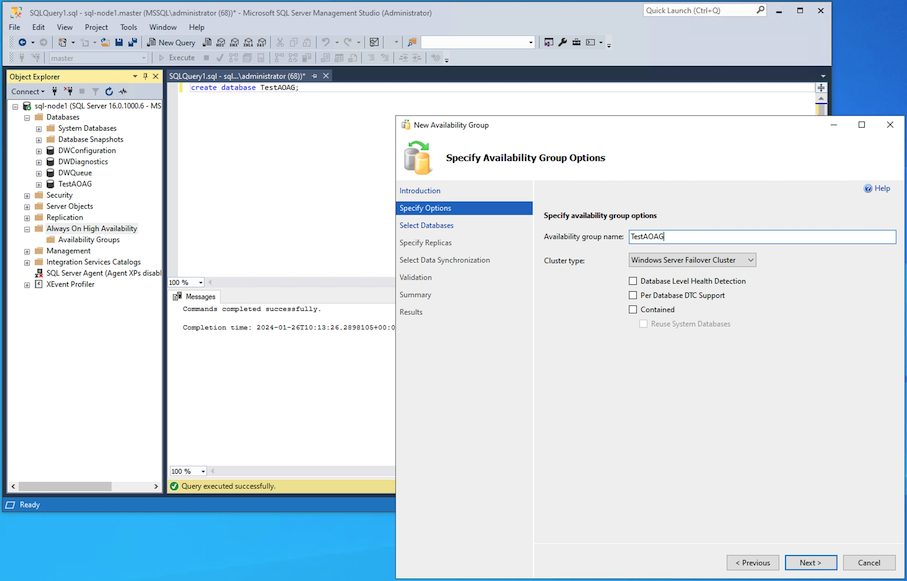Click the Activity Monitor icon in Object Explorer
The image size is (907, 581).
click(x=123, y=91)
